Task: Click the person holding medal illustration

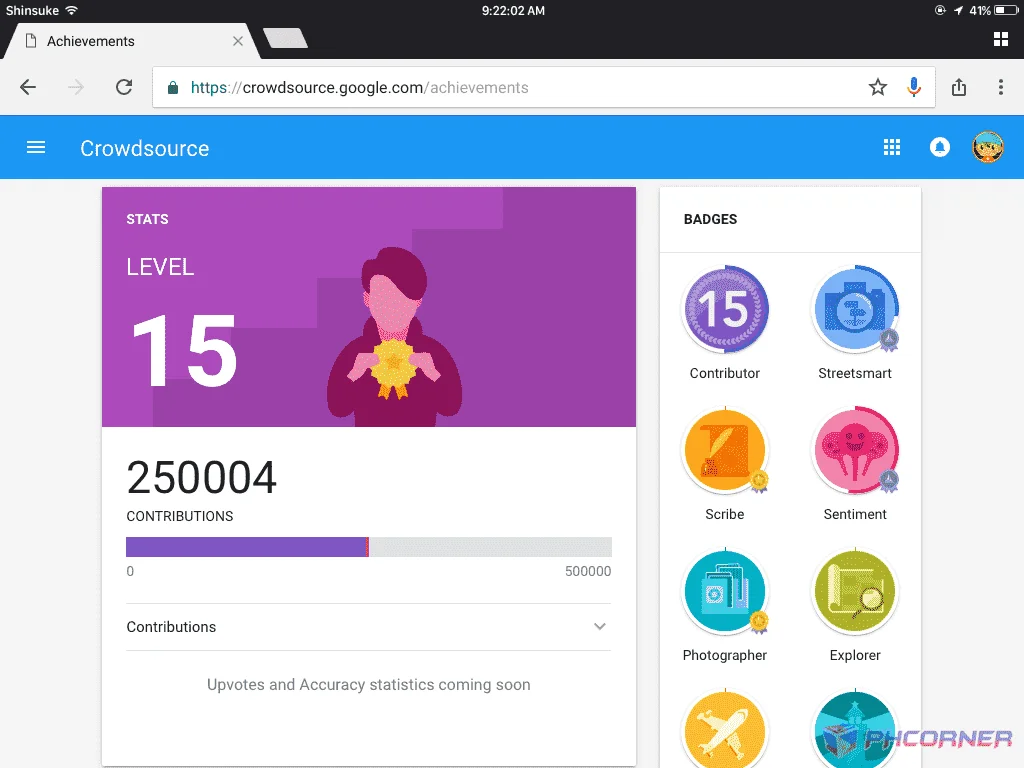Action: point(394,337)
